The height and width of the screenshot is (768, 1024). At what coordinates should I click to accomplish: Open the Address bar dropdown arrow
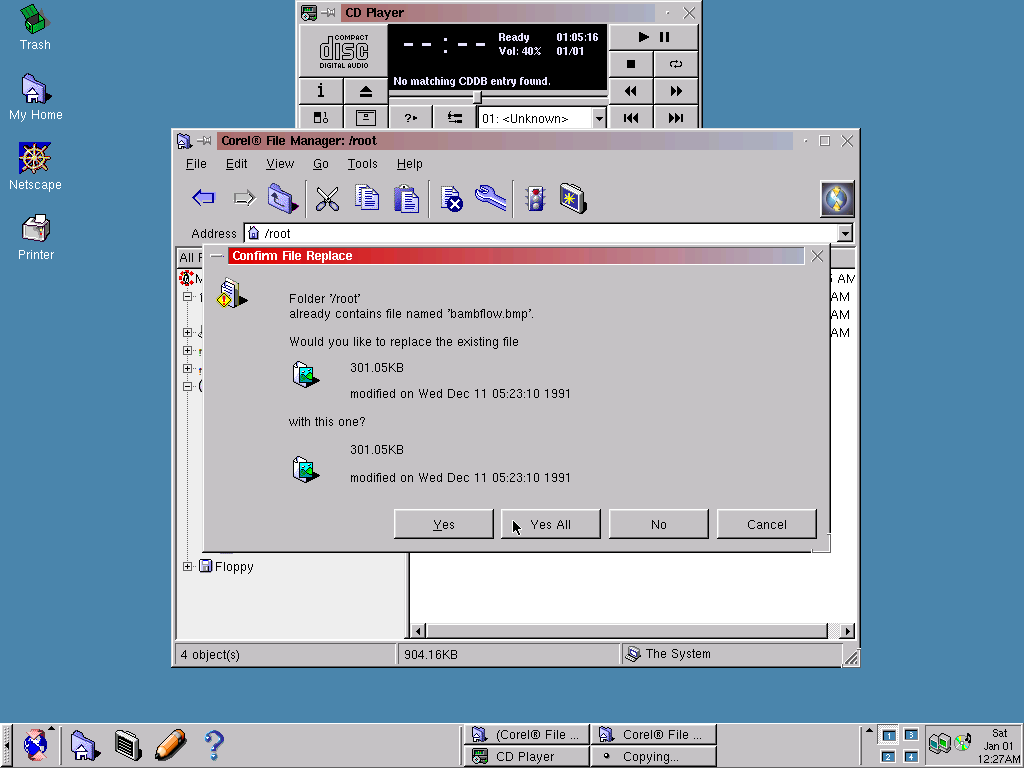click(x=845, y=233)
